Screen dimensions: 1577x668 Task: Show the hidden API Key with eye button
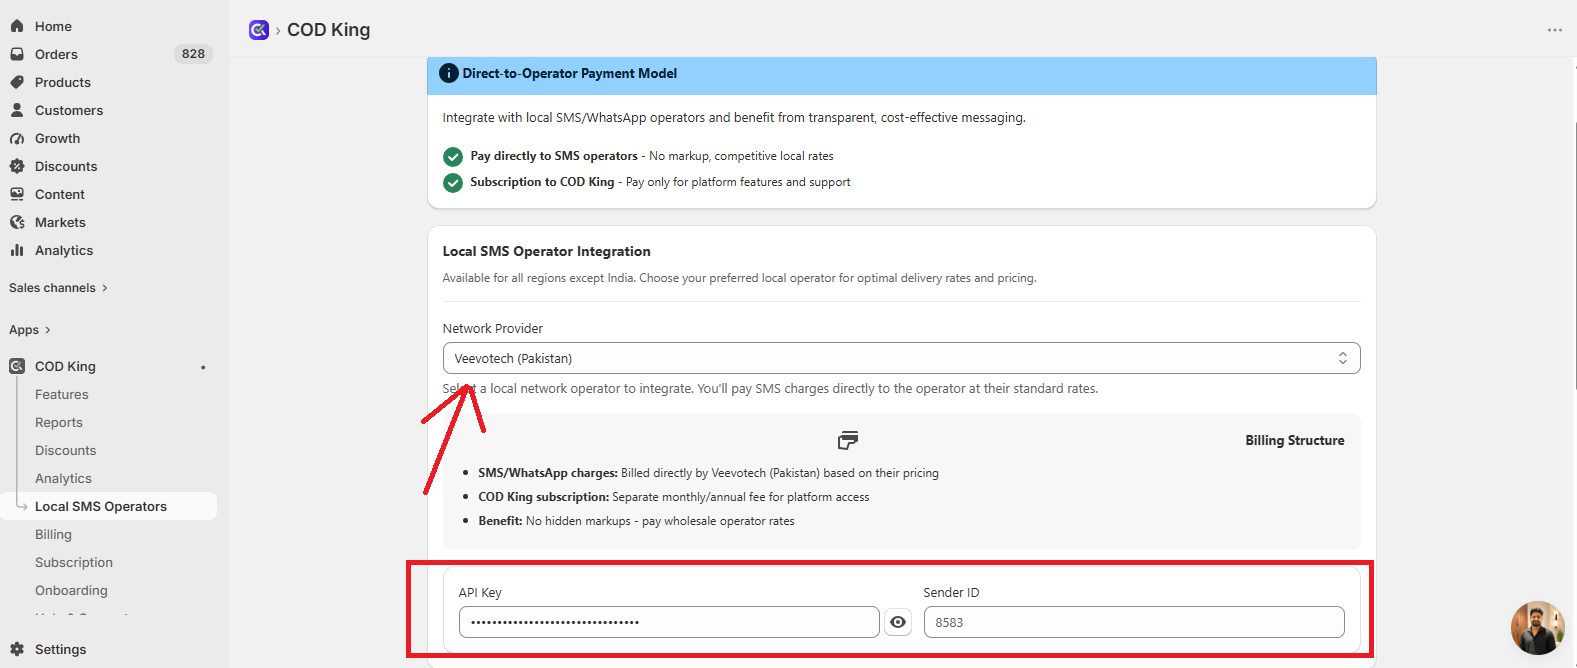pos(898,622)
